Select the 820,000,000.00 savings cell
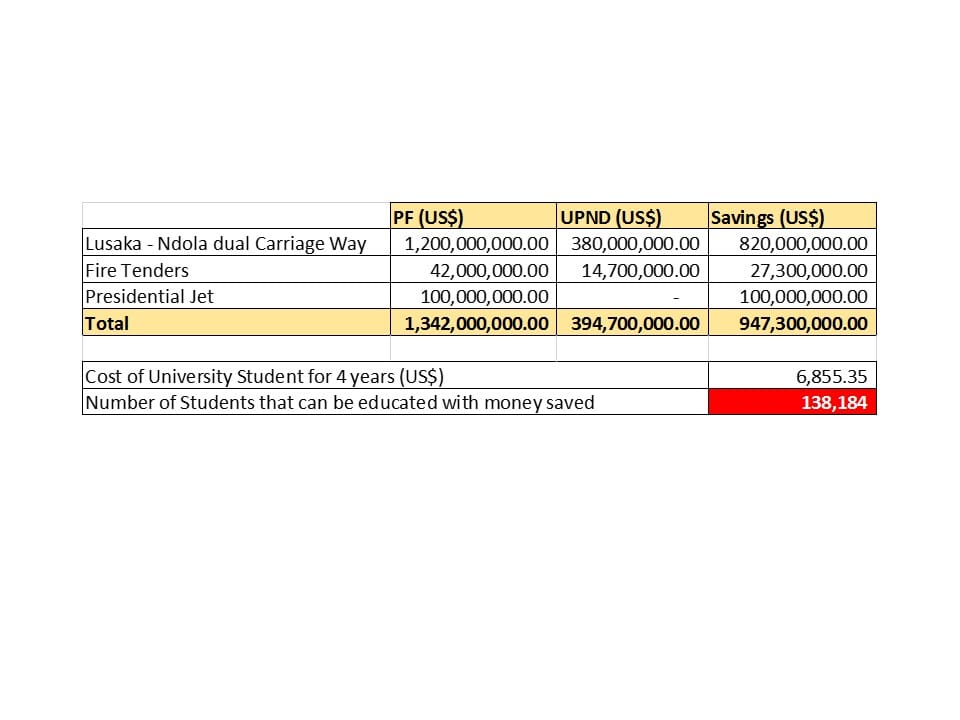This screenshot has height=720, width=960. tap(792, 243)
